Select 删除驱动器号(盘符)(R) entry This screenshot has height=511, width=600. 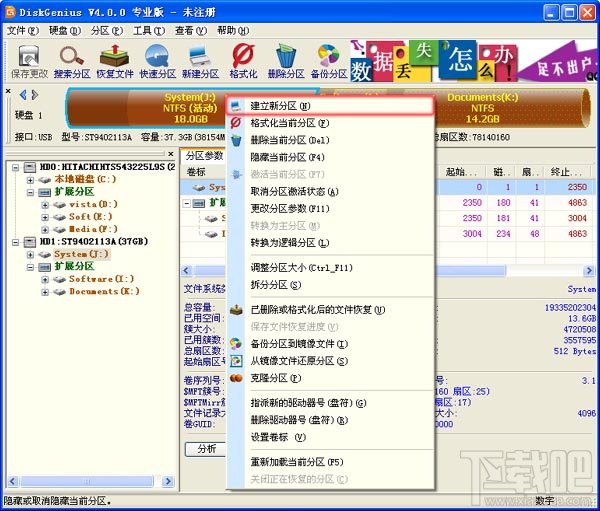(330, 420)
